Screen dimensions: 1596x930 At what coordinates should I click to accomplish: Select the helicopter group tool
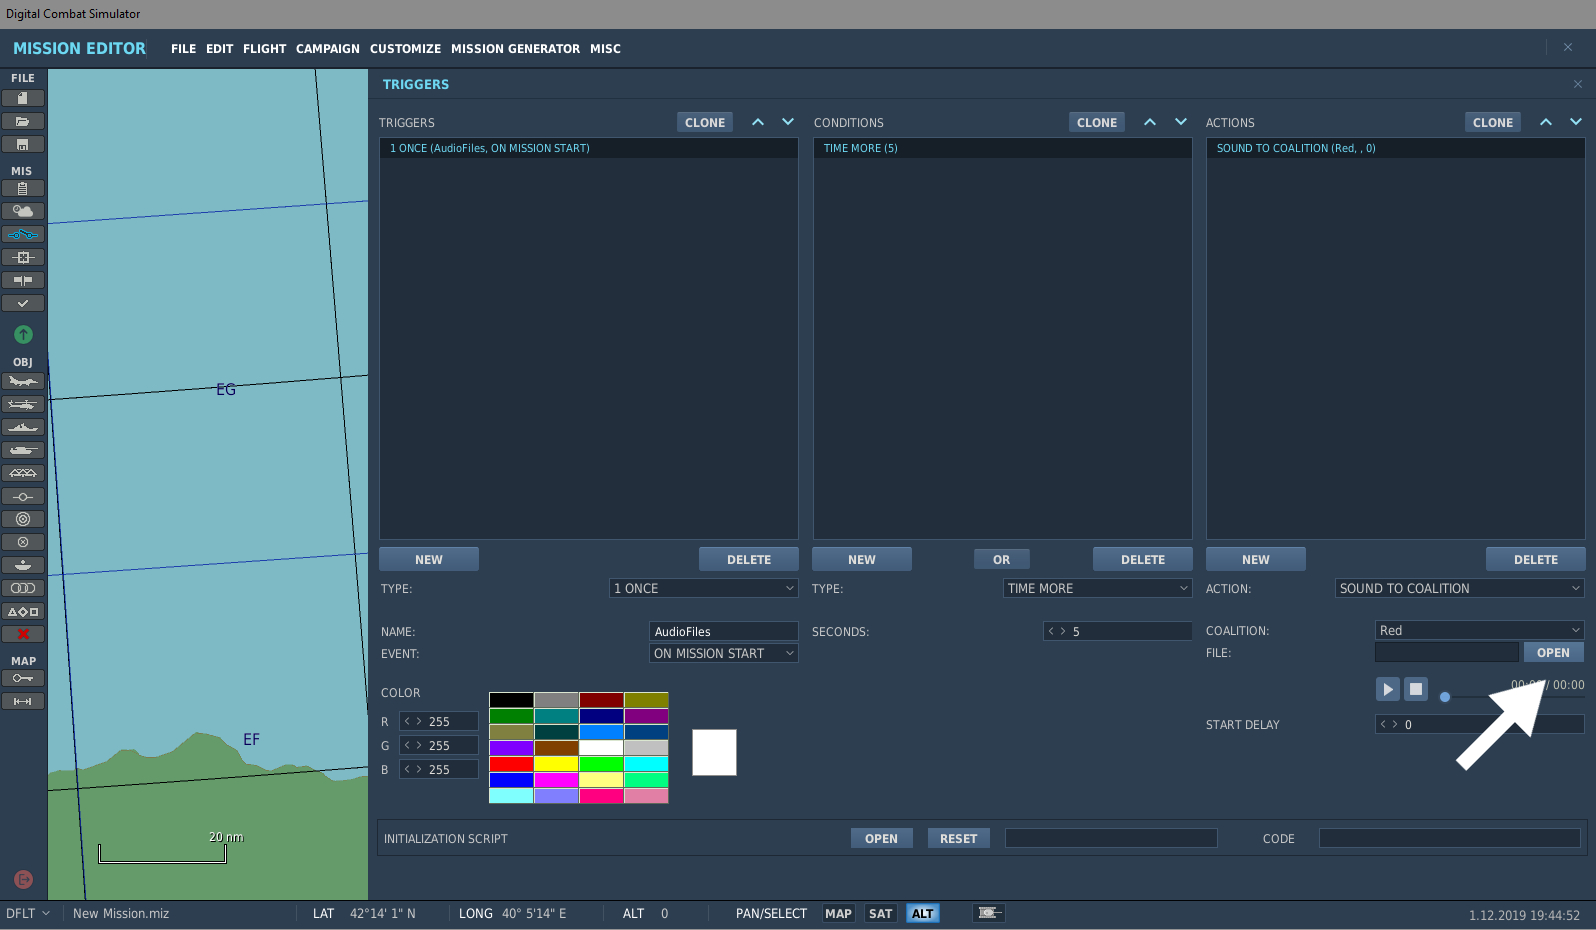point(23,404)
